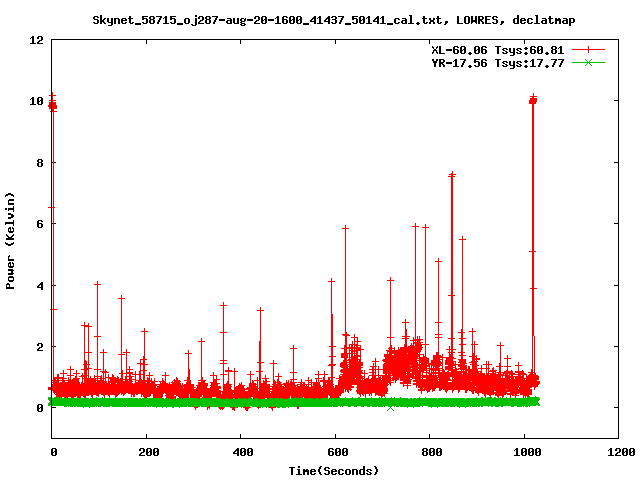Click the red line sample beside XL legend
The image size is (640, 480).
[x=588, y=50]
